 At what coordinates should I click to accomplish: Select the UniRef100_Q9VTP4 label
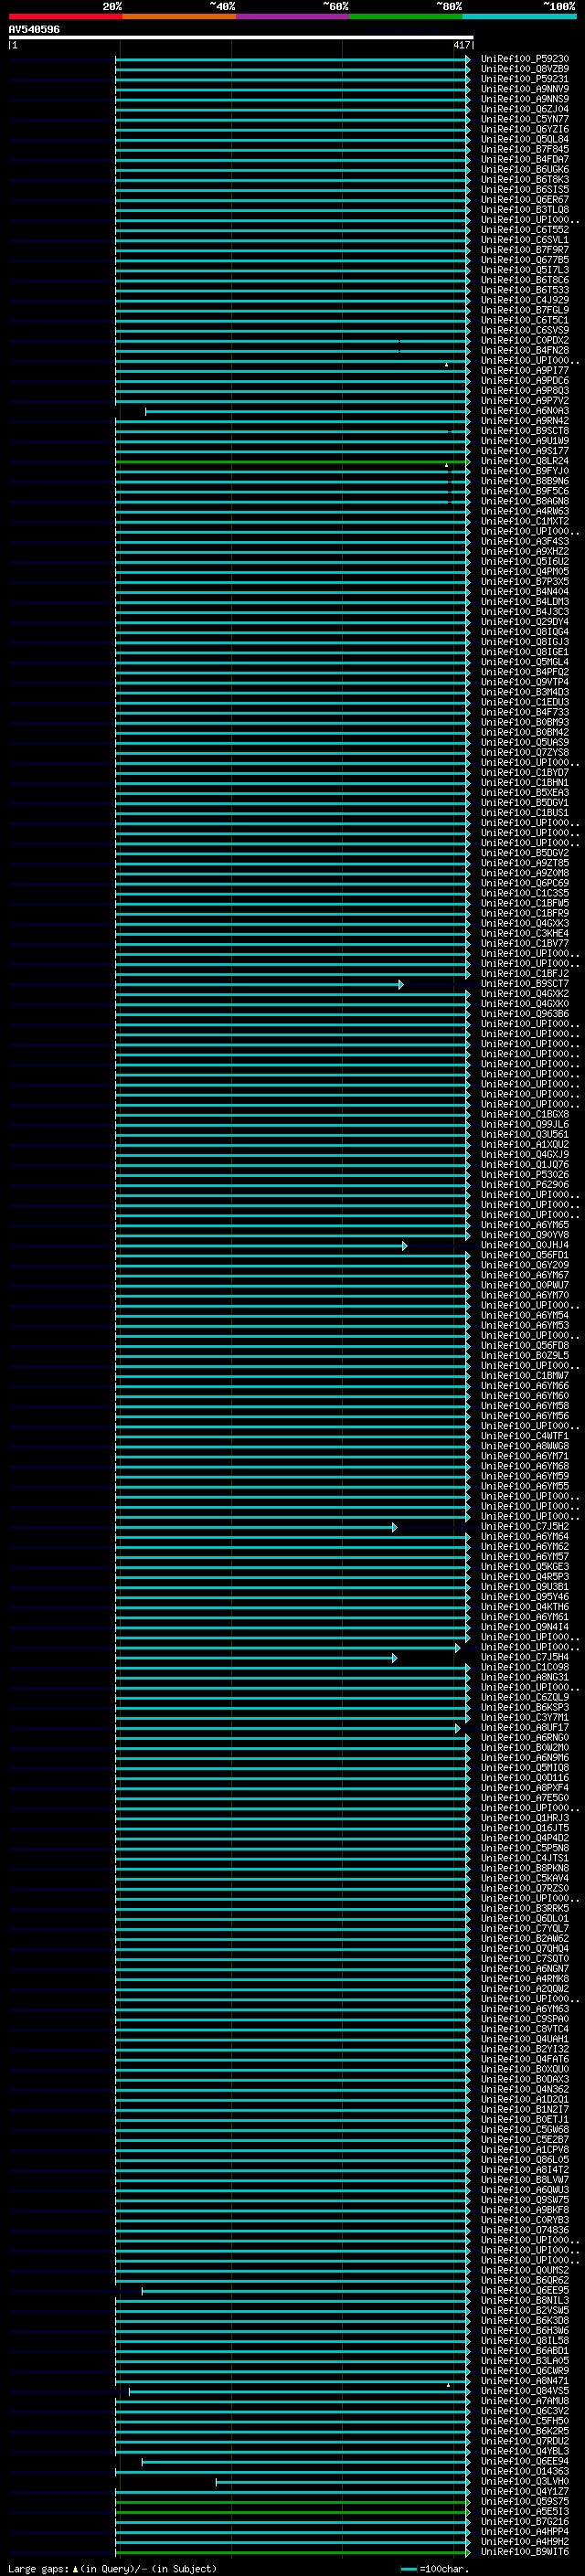(524, 682)
